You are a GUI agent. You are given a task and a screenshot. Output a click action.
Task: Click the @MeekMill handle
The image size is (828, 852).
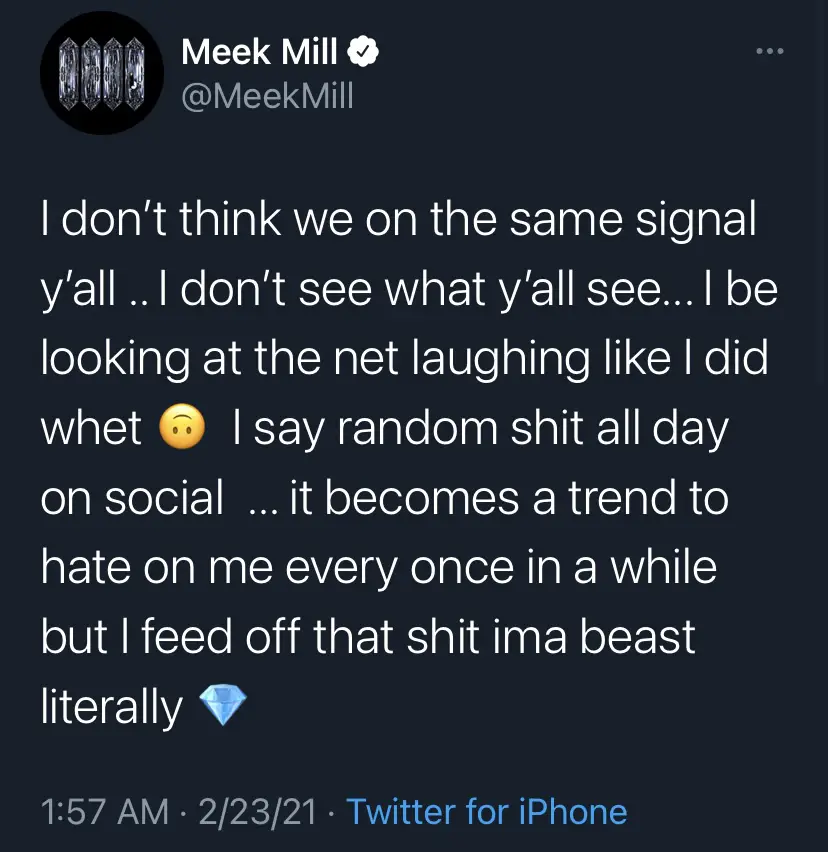click(x=267, y=97)
